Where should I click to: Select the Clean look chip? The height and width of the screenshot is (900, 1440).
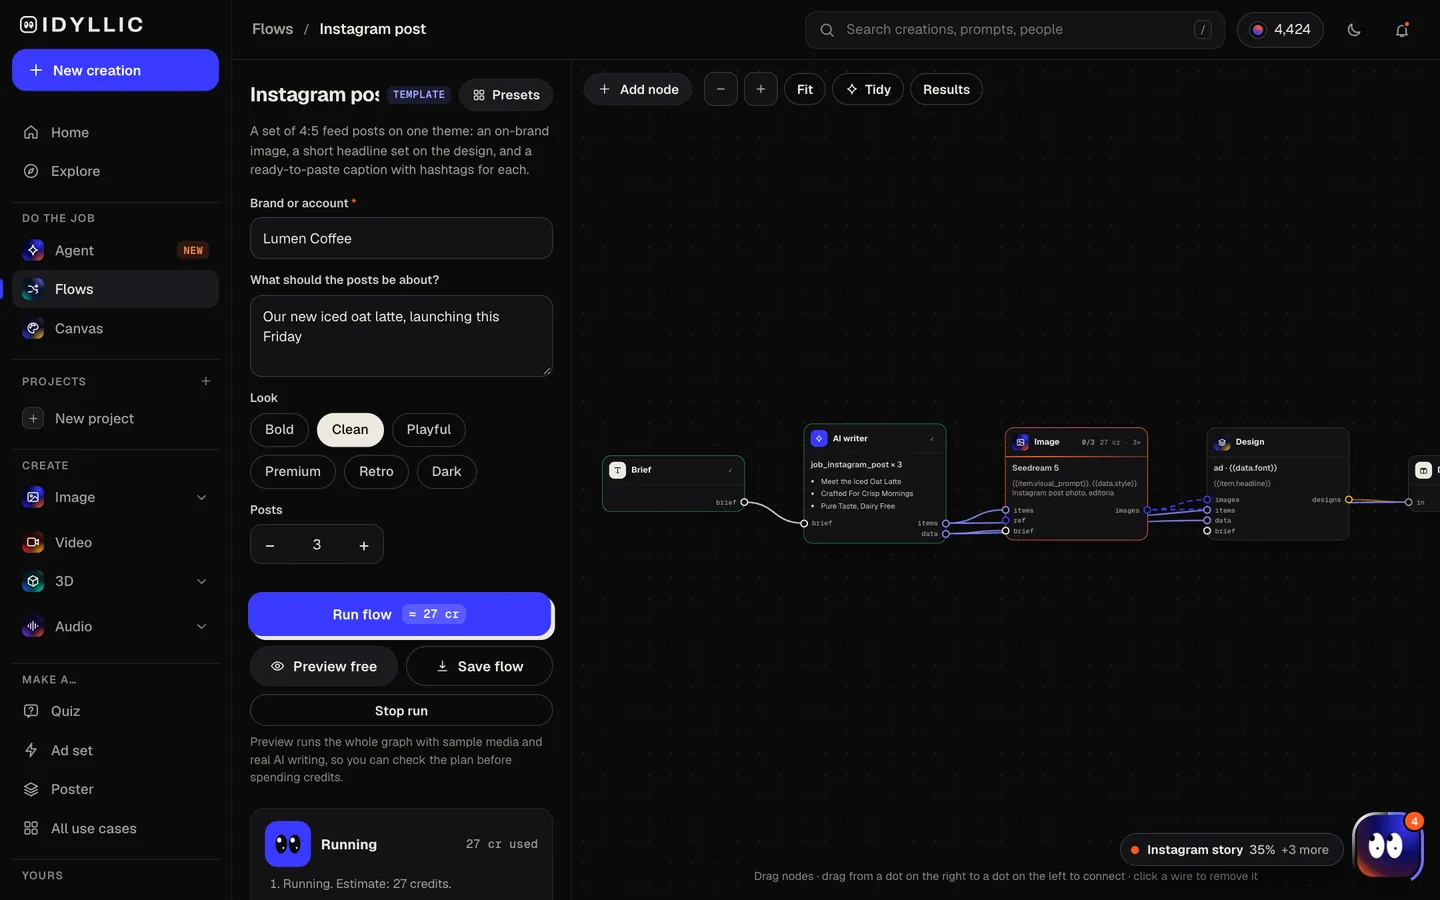(x=350, y=429)
